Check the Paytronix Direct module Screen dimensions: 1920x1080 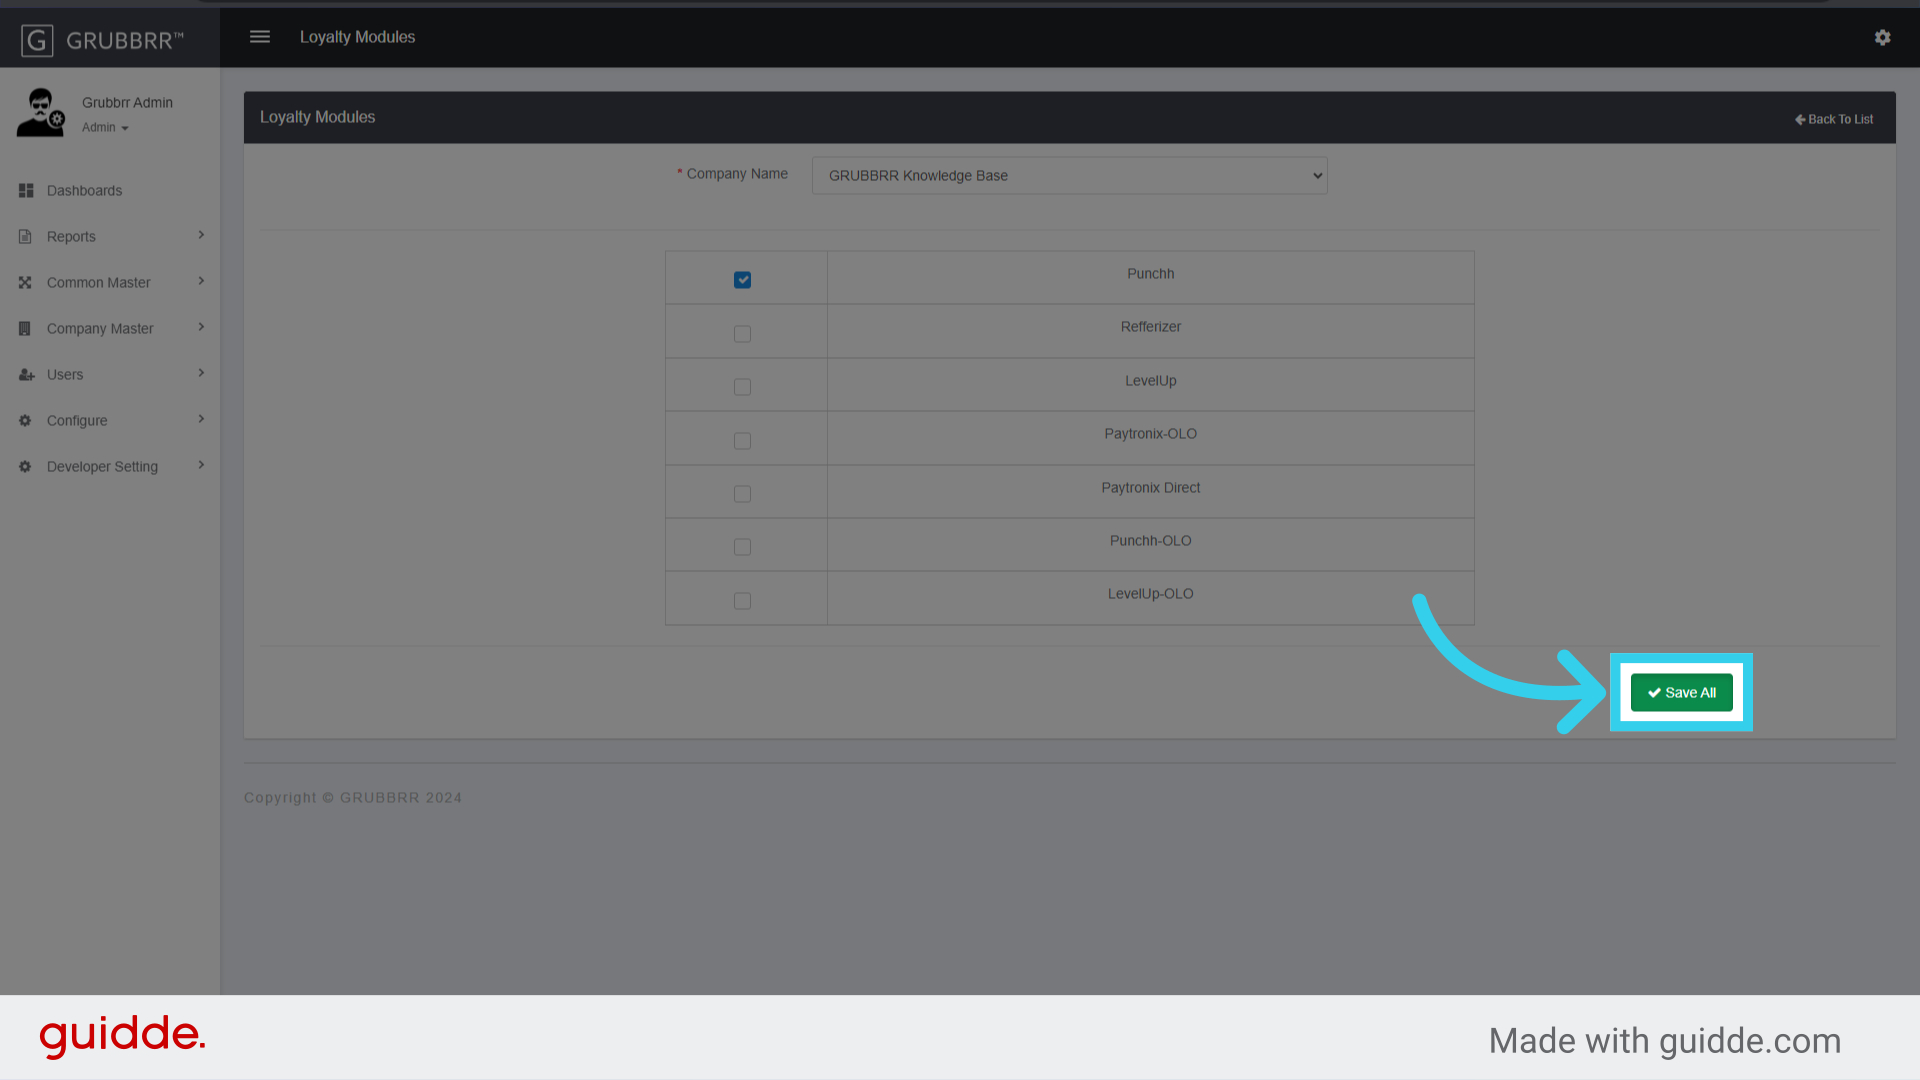[742, 494]
